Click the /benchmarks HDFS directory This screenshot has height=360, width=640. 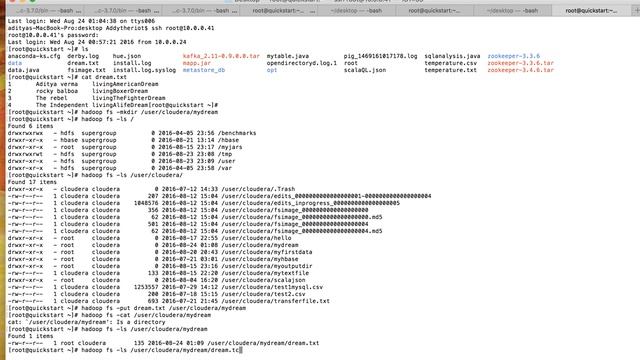237,133
